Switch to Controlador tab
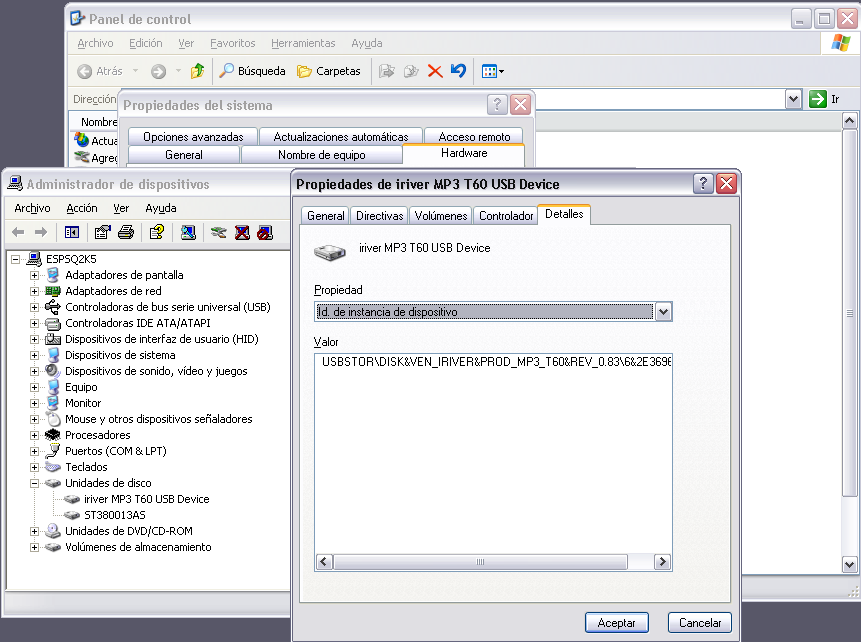The height and width of the screenshot is (642, 861). point(506,216)
